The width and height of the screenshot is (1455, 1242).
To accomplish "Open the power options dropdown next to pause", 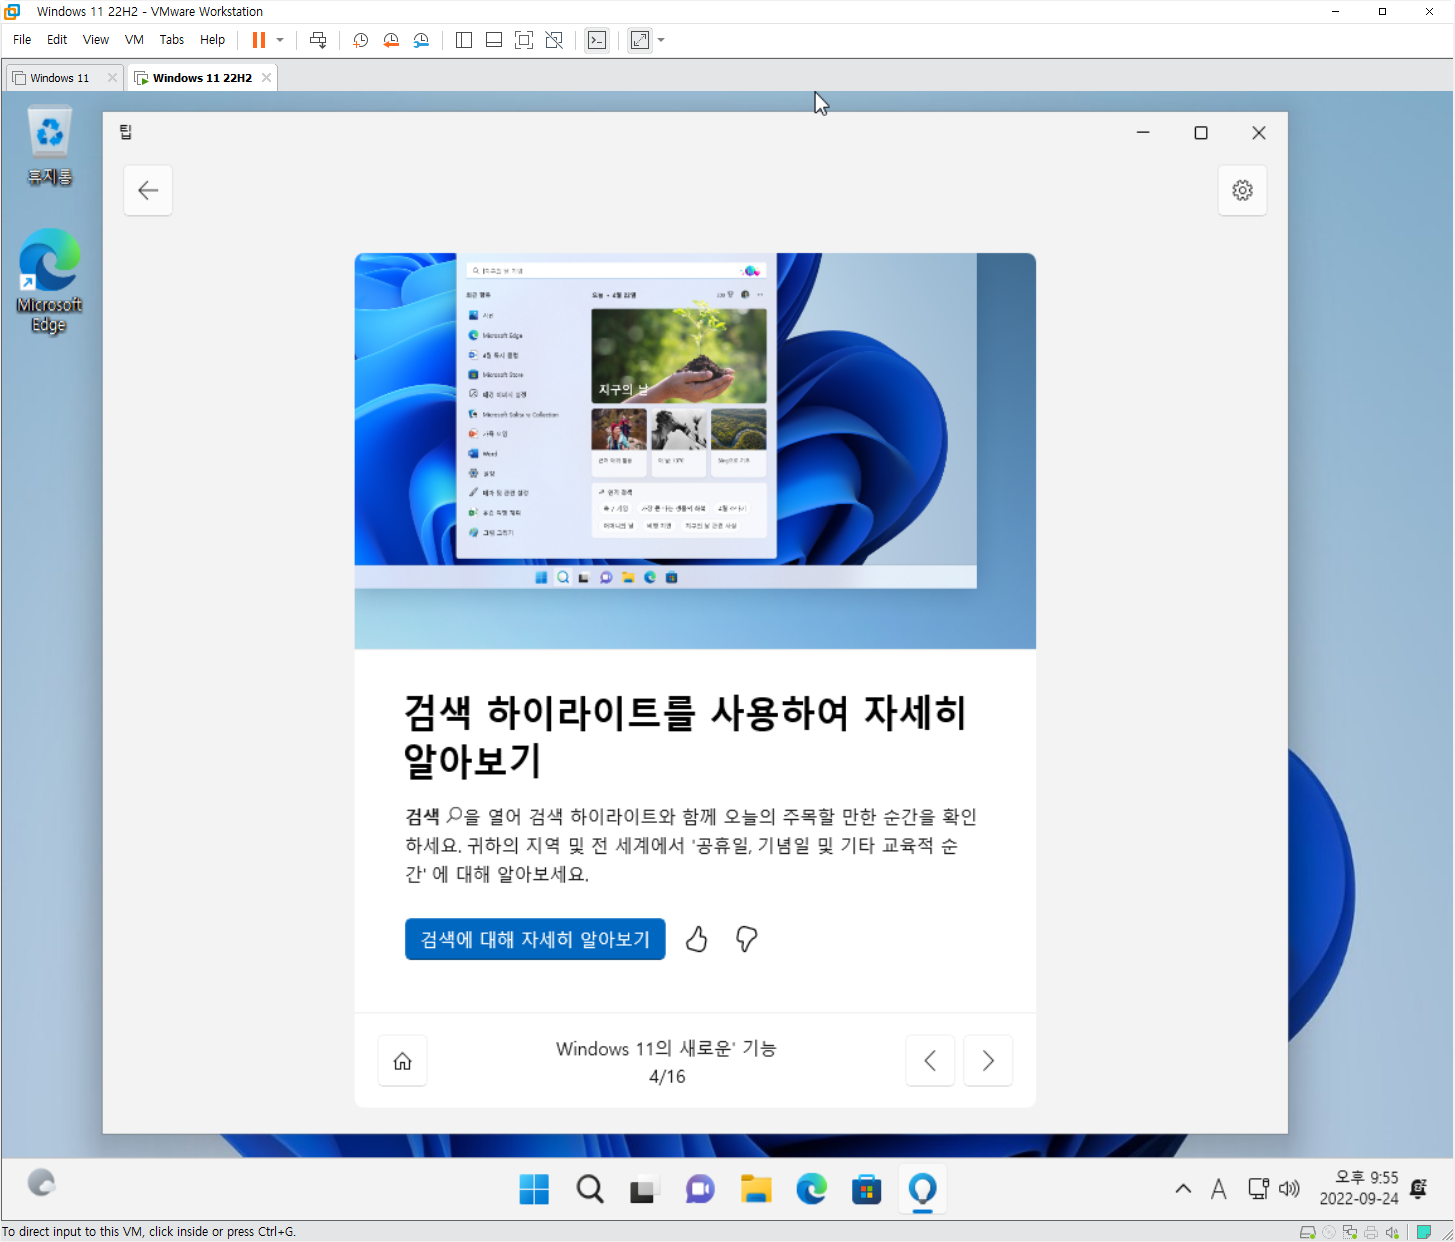I will [x=280, y=40].
